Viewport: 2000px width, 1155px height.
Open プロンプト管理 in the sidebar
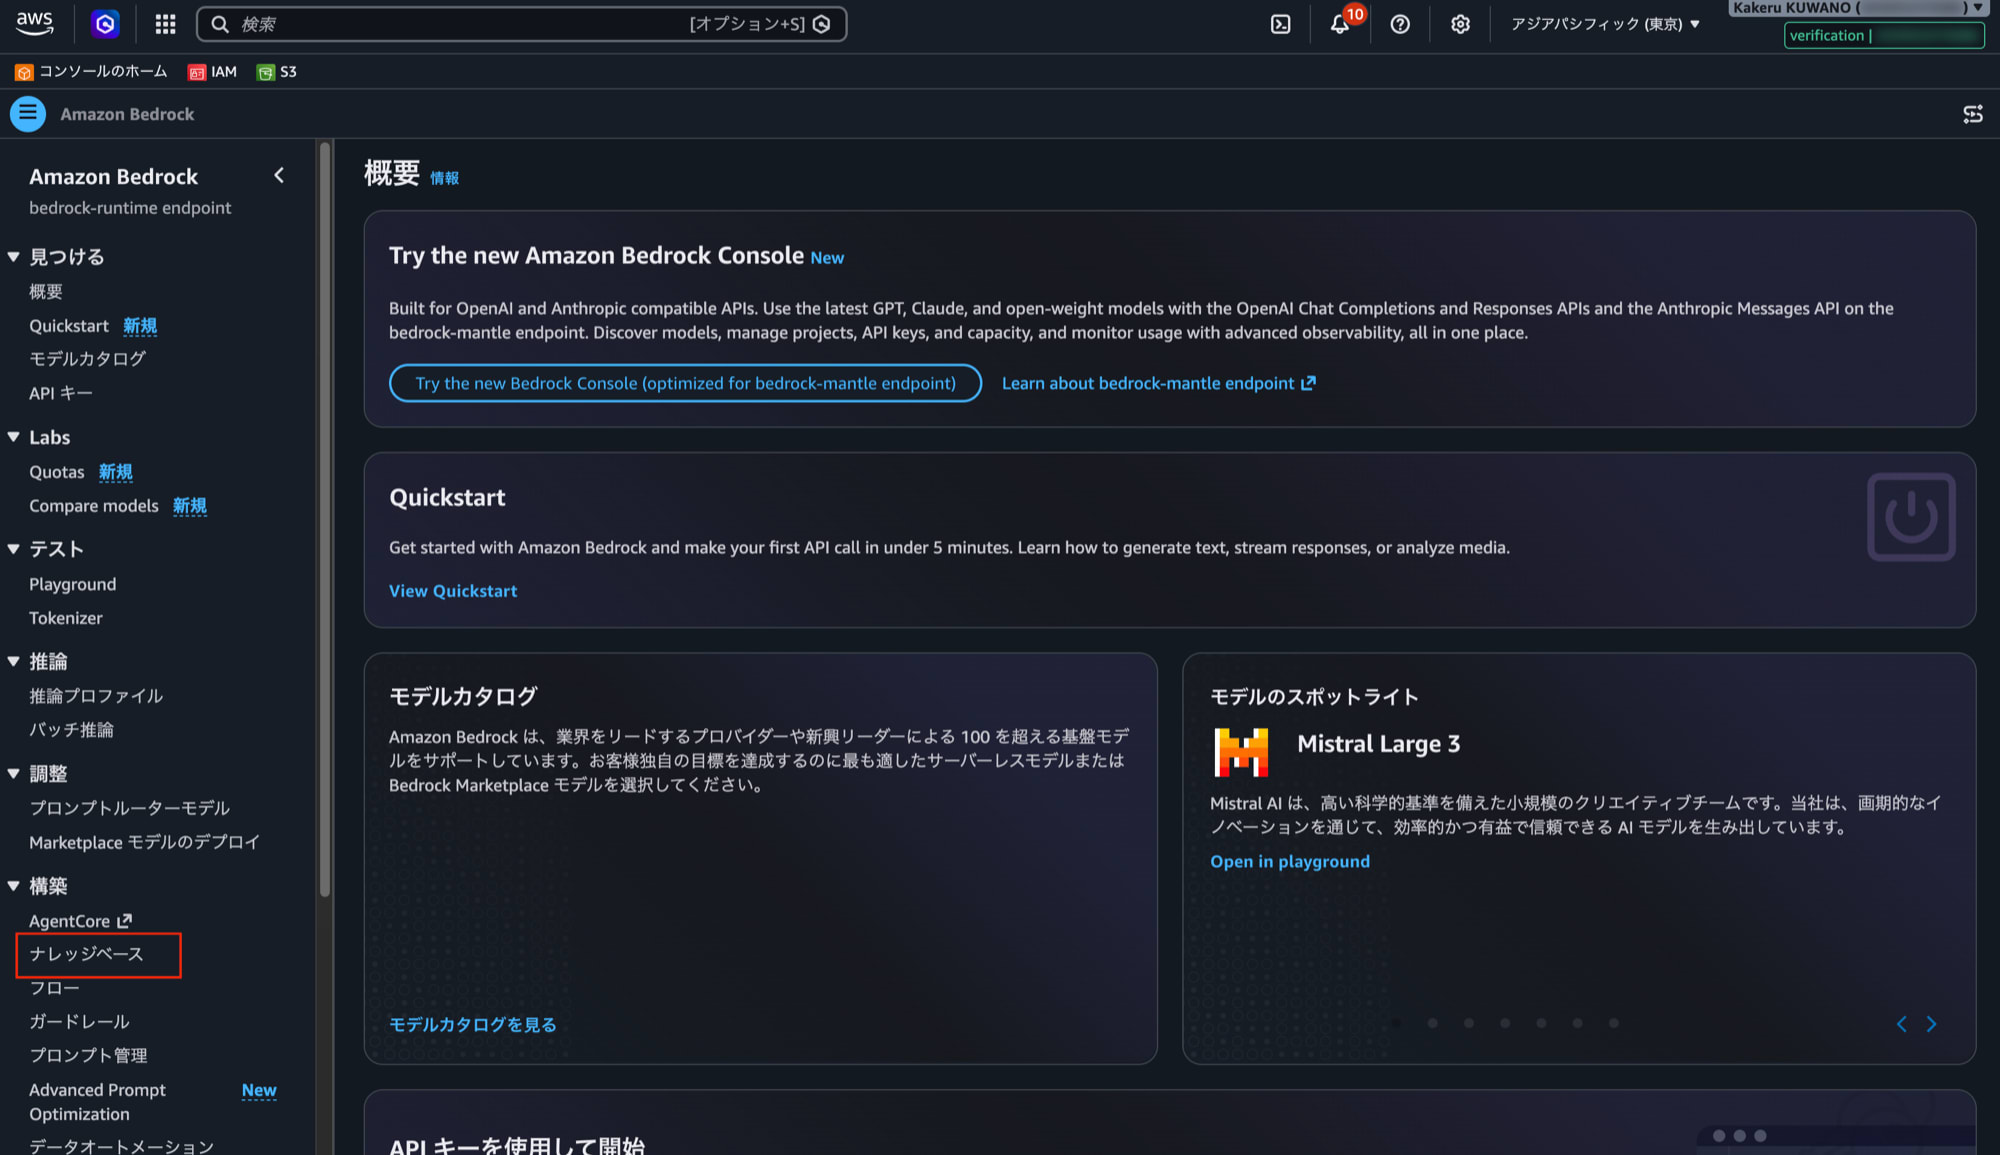pyautogui.click(x=88, y=1056)
